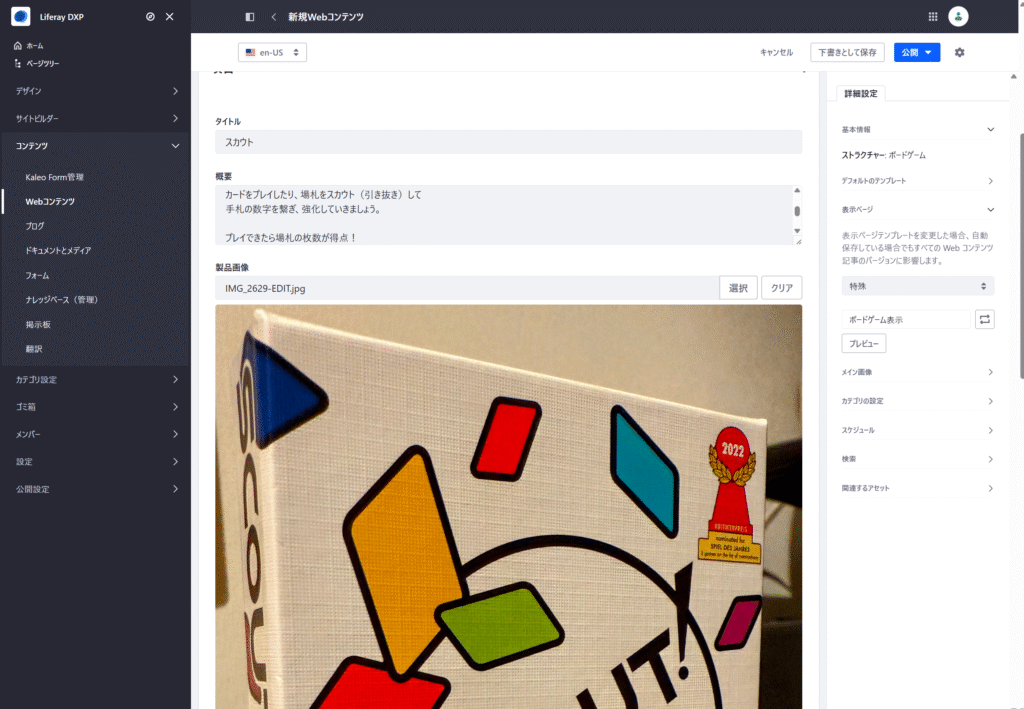The height and width of the screenshot is (709, 1024).
Task: Close the Liferay DXP side menu
Action: (170, 16)
